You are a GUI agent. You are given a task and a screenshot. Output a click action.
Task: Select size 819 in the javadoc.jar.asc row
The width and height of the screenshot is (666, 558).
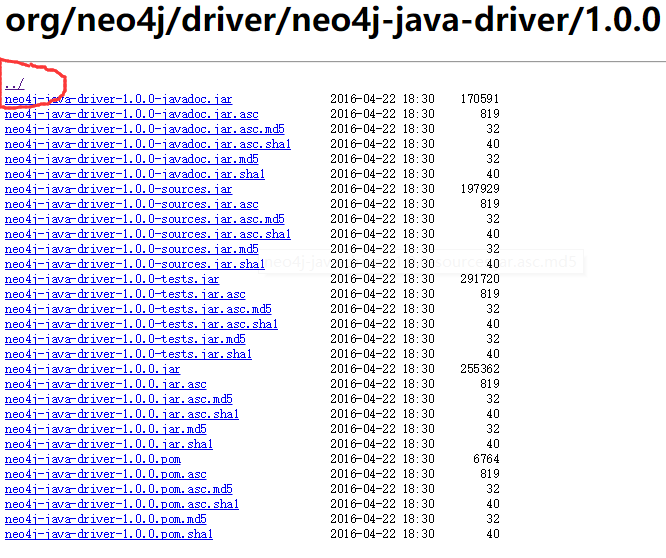tap(490, 114)
